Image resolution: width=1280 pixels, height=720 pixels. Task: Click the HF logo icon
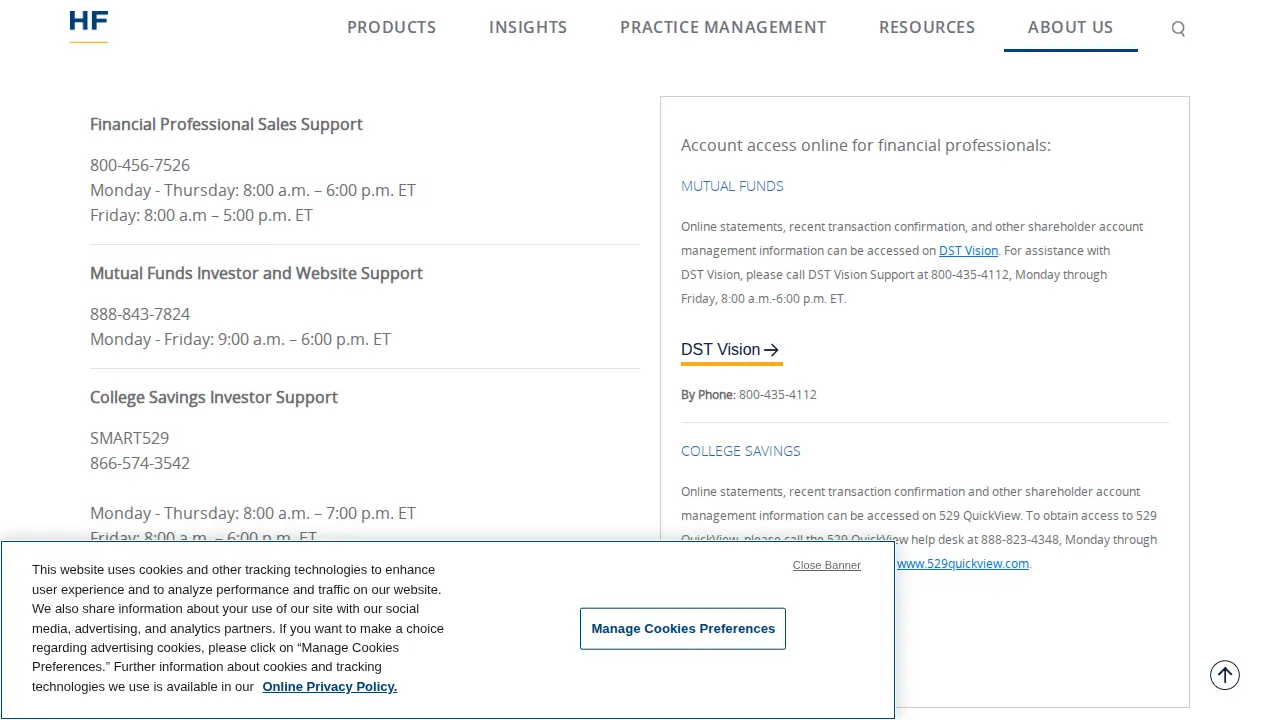(x=89, y=27)
